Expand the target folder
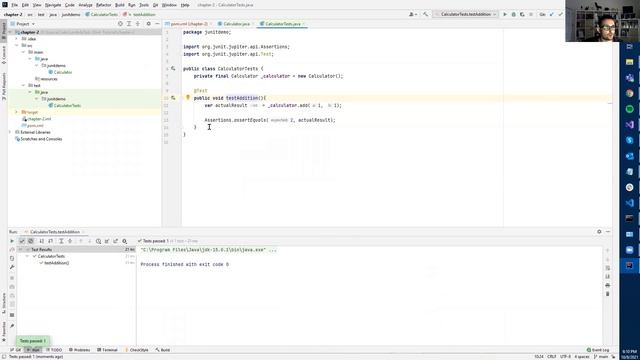 17,112
